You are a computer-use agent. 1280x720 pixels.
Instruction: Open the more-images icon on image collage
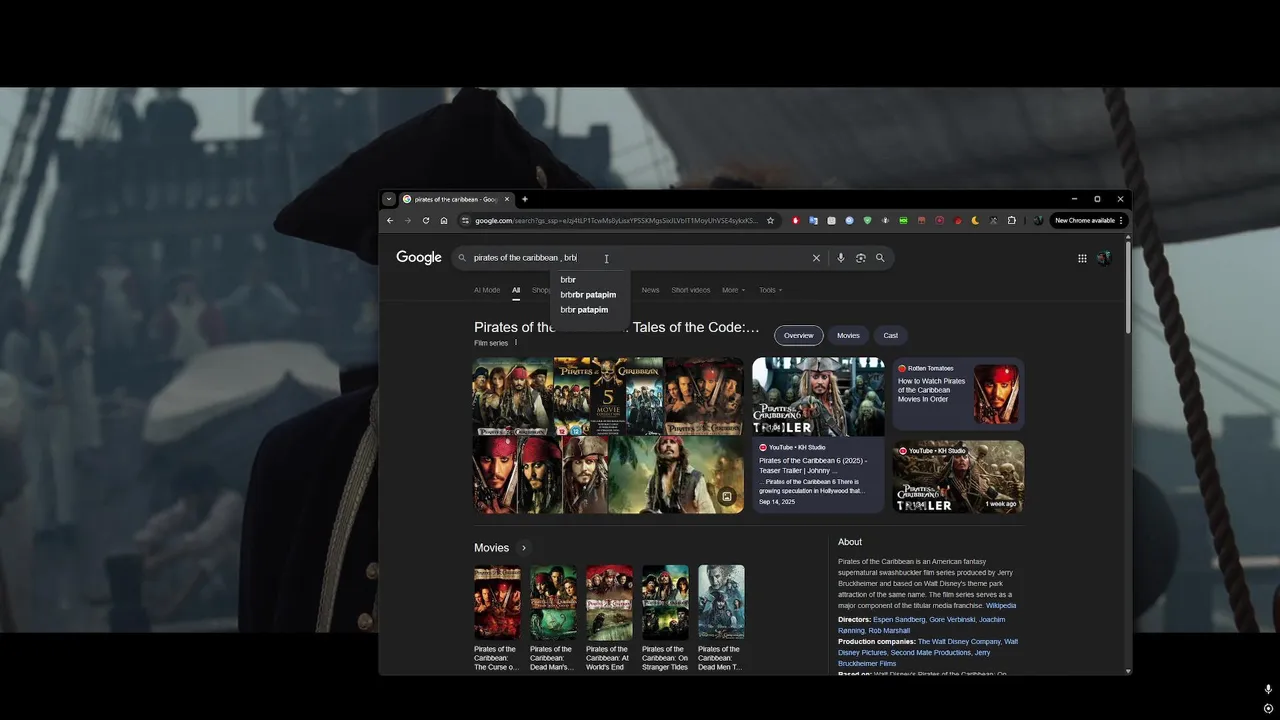(x=727, y=496)
